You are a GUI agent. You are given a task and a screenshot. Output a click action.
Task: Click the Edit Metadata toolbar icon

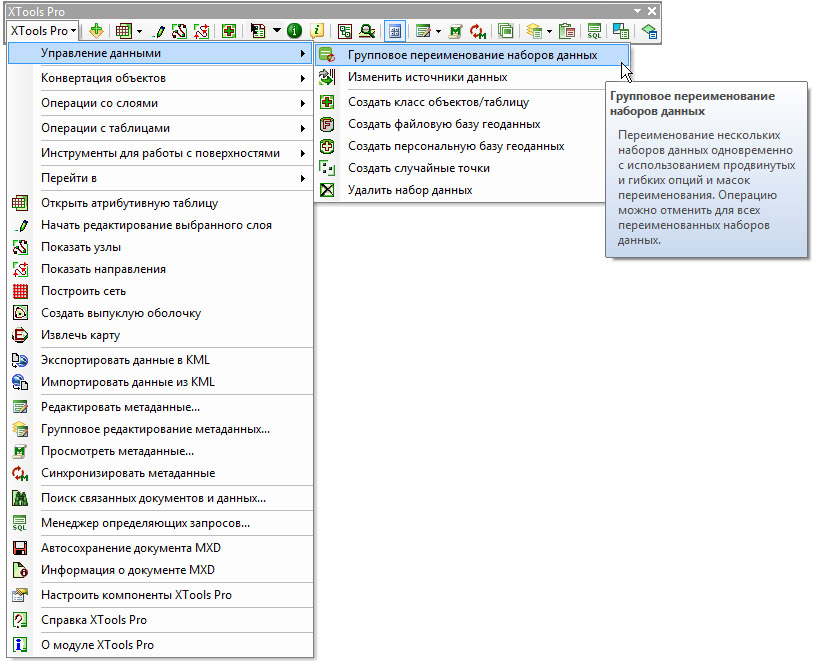(x=423, y=31)
